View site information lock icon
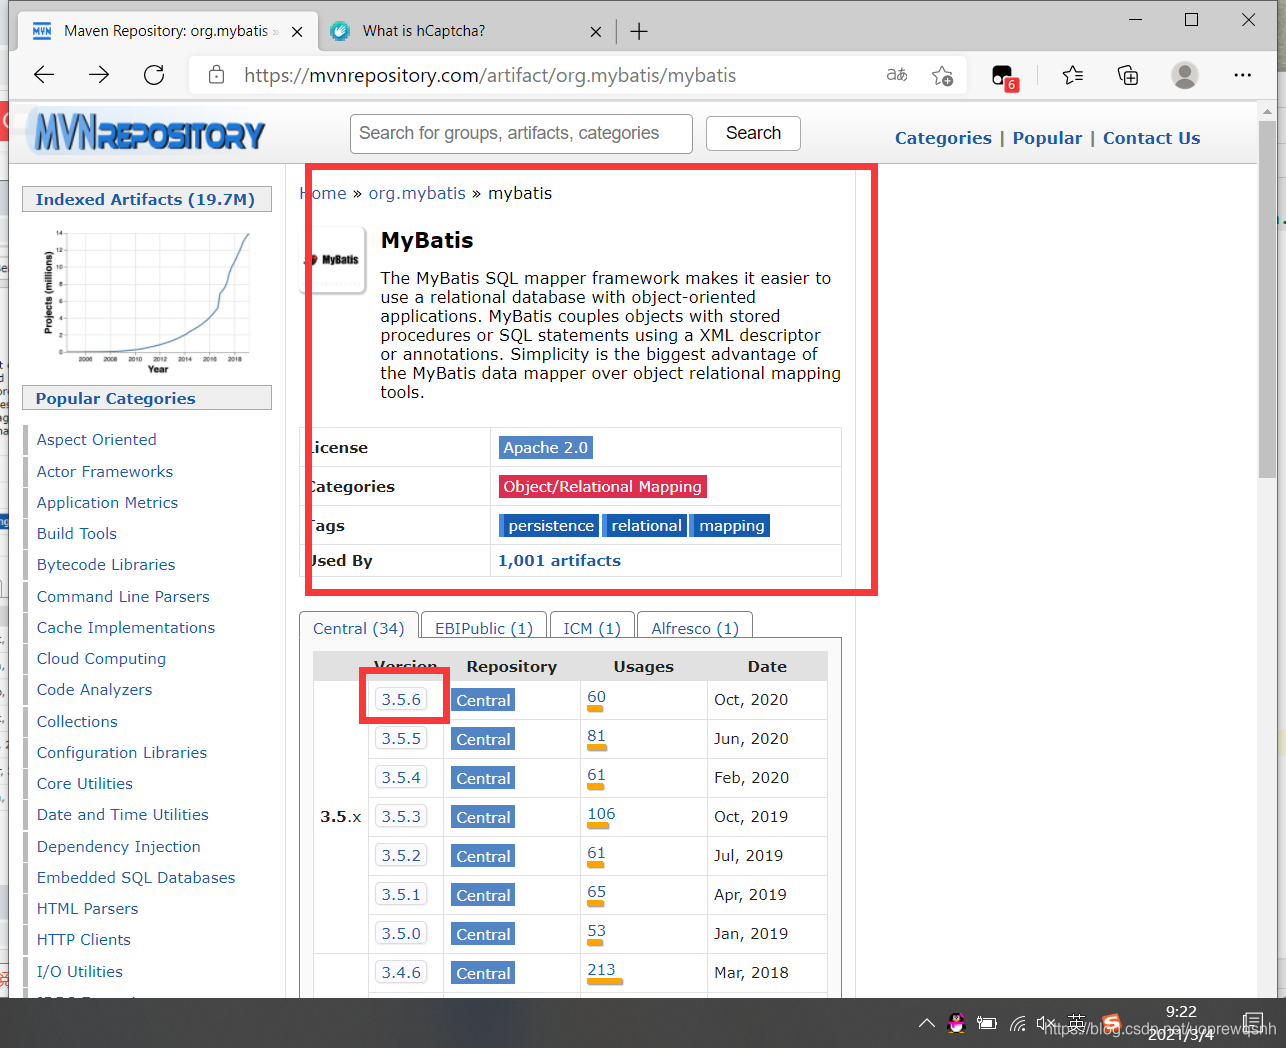 (216, 75)
